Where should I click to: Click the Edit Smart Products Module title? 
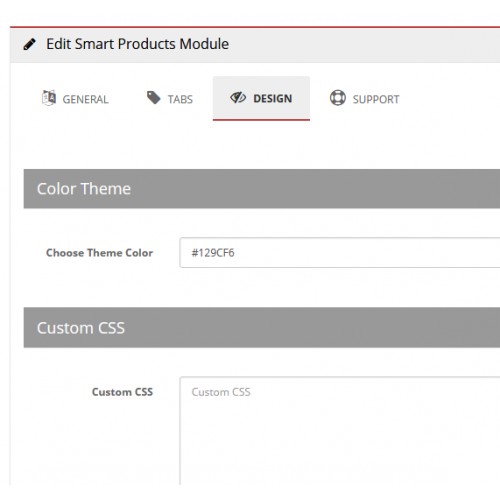click(x=137, y=44)
